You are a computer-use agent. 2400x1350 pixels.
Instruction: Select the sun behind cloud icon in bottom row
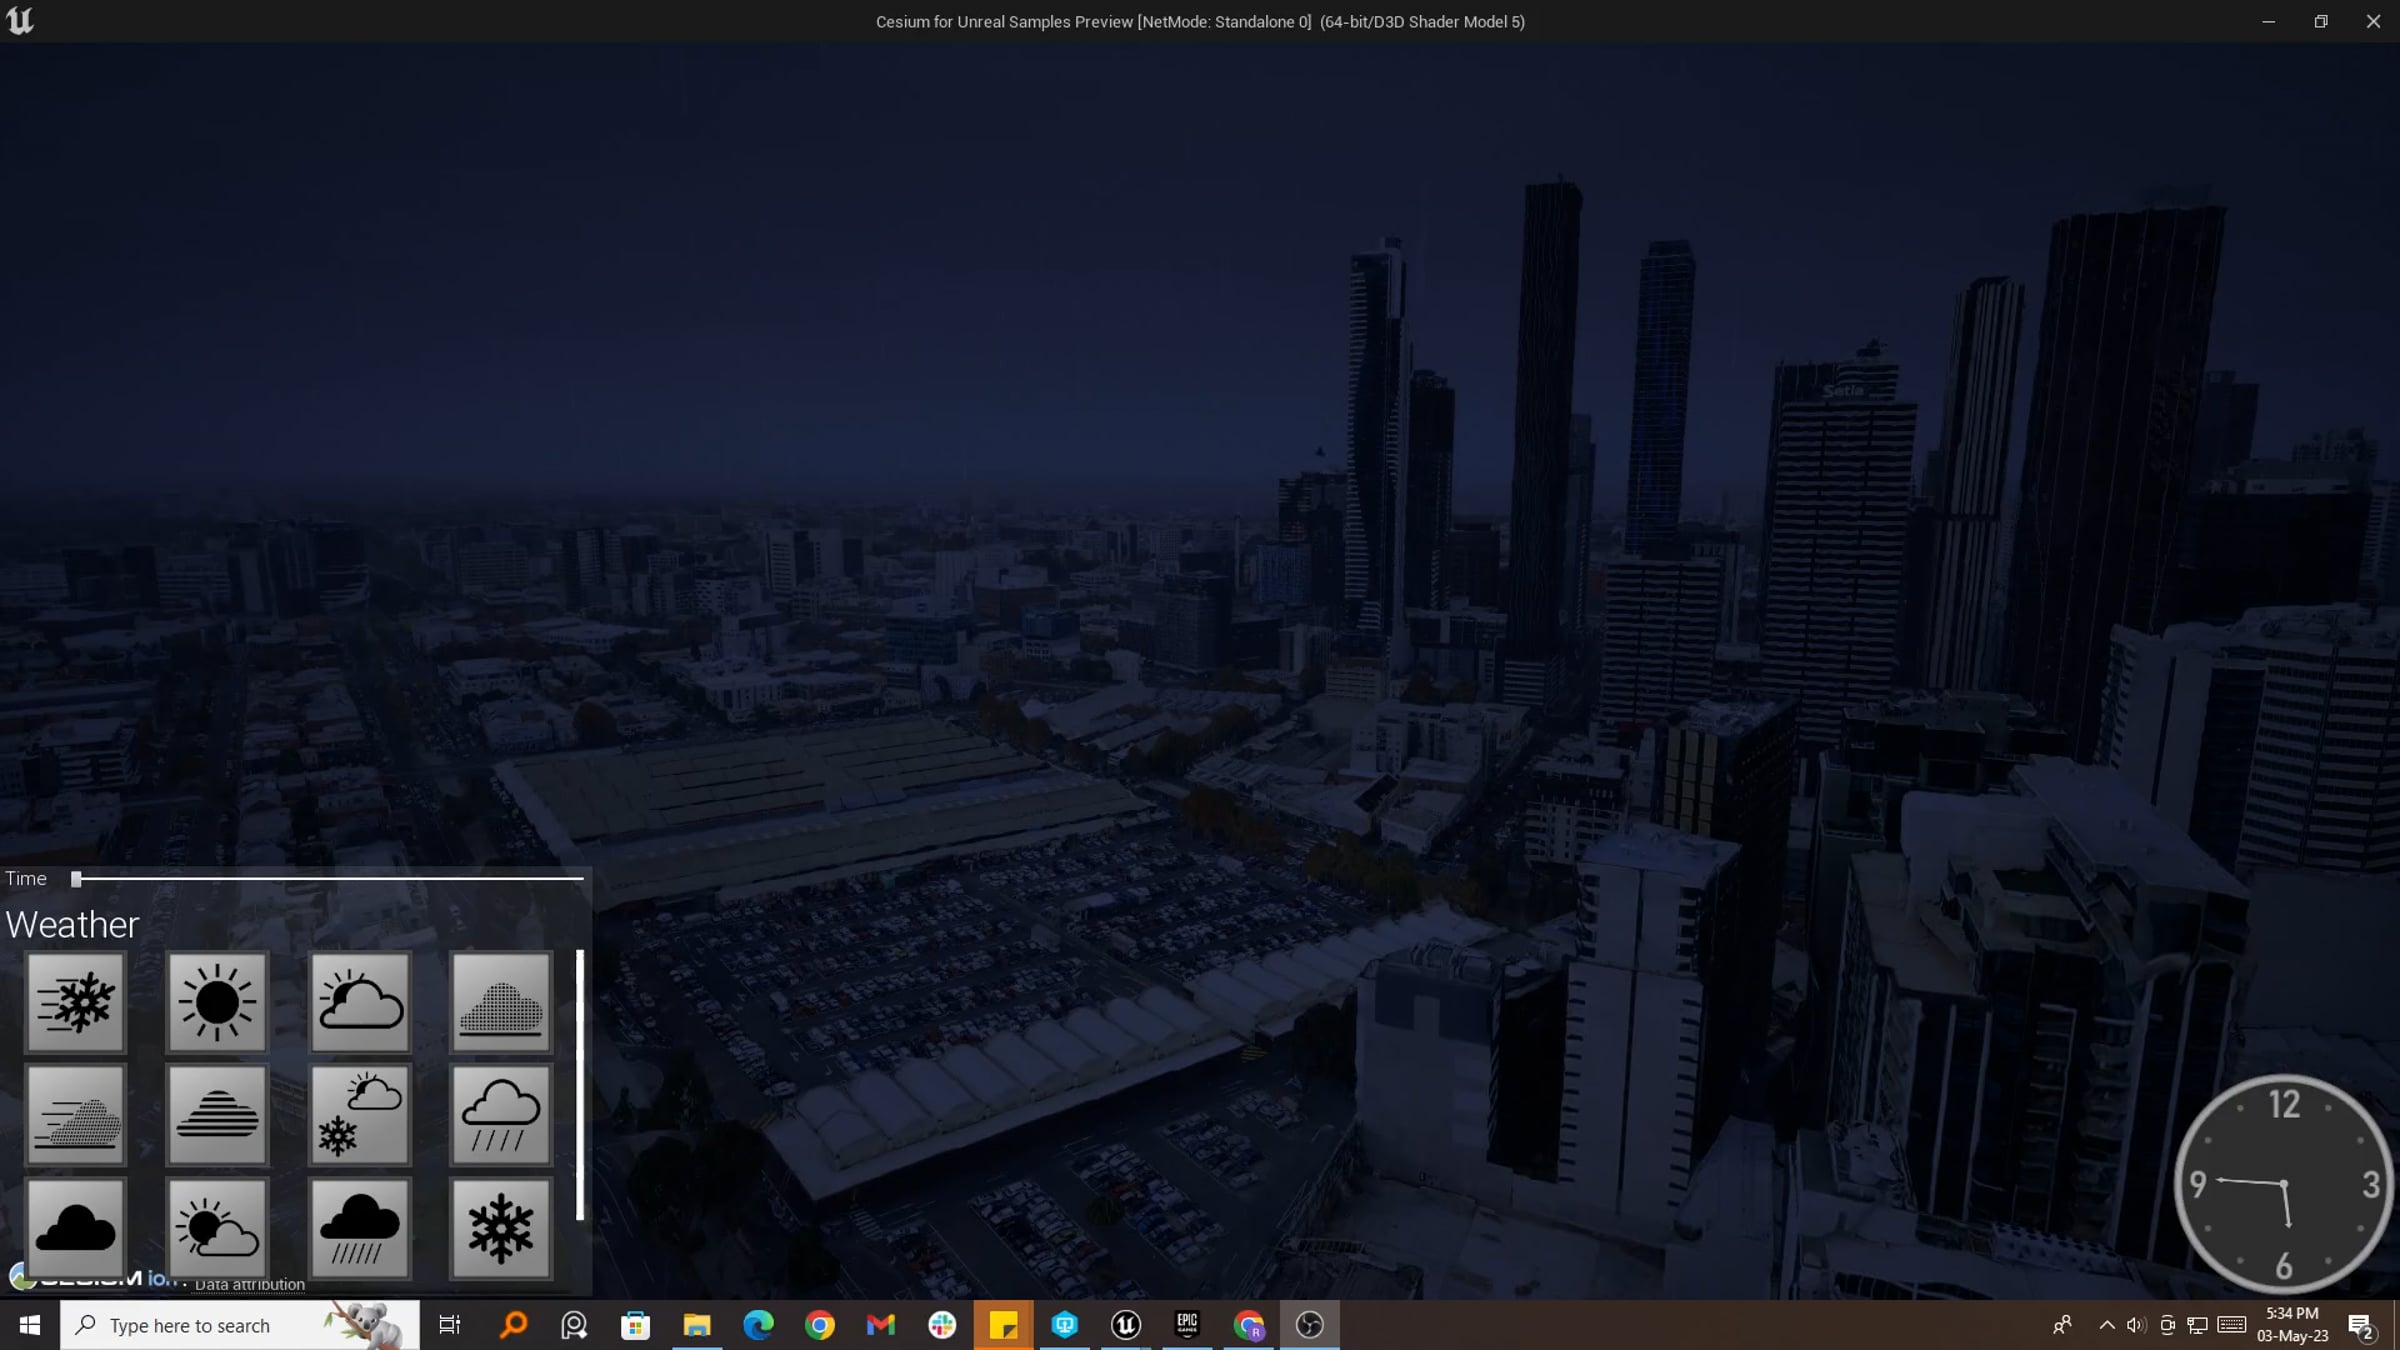coord(217,1228)
